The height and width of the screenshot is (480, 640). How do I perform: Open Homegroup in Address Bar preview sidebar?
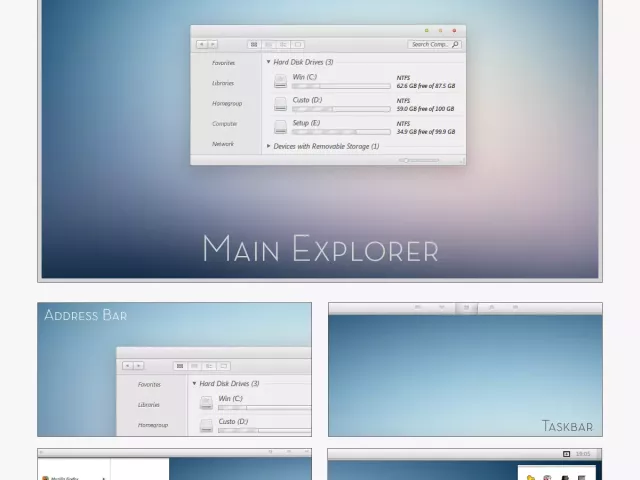[x=153, y=425]
